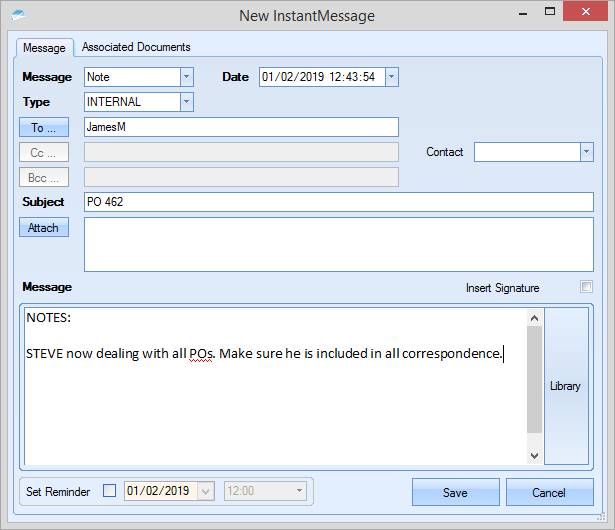615x530 pixels.
Task: Save the instant message
Action: [x=455, y=492]
